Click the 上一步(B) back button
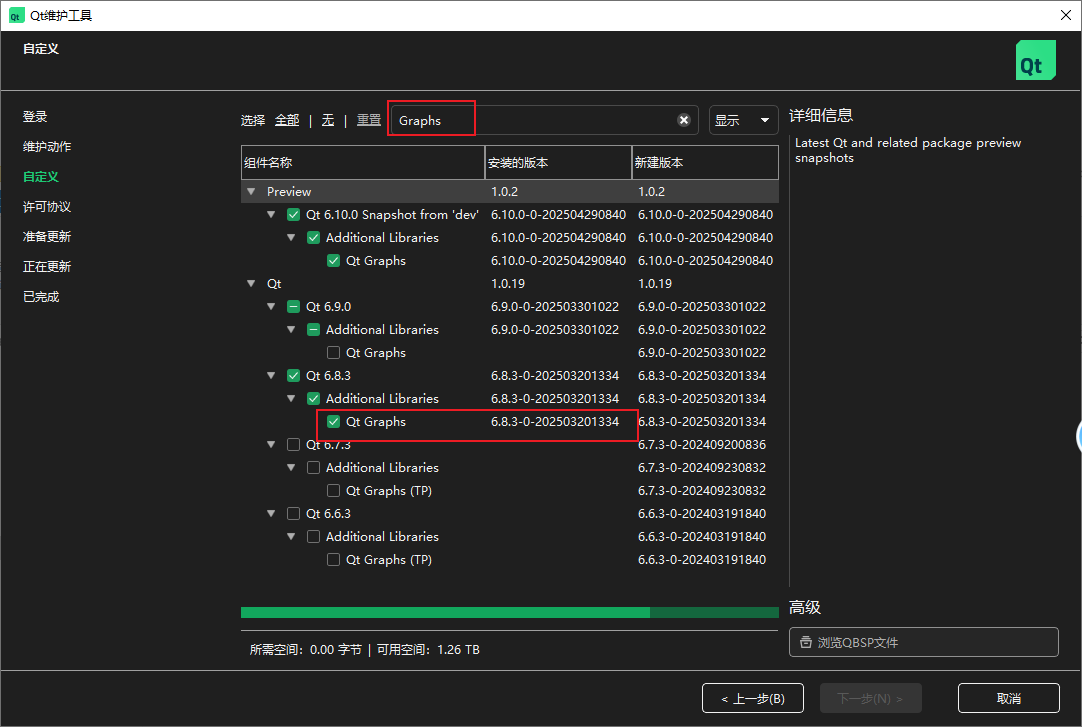The height and width of the screenshot is (727, 1082). 751,698
